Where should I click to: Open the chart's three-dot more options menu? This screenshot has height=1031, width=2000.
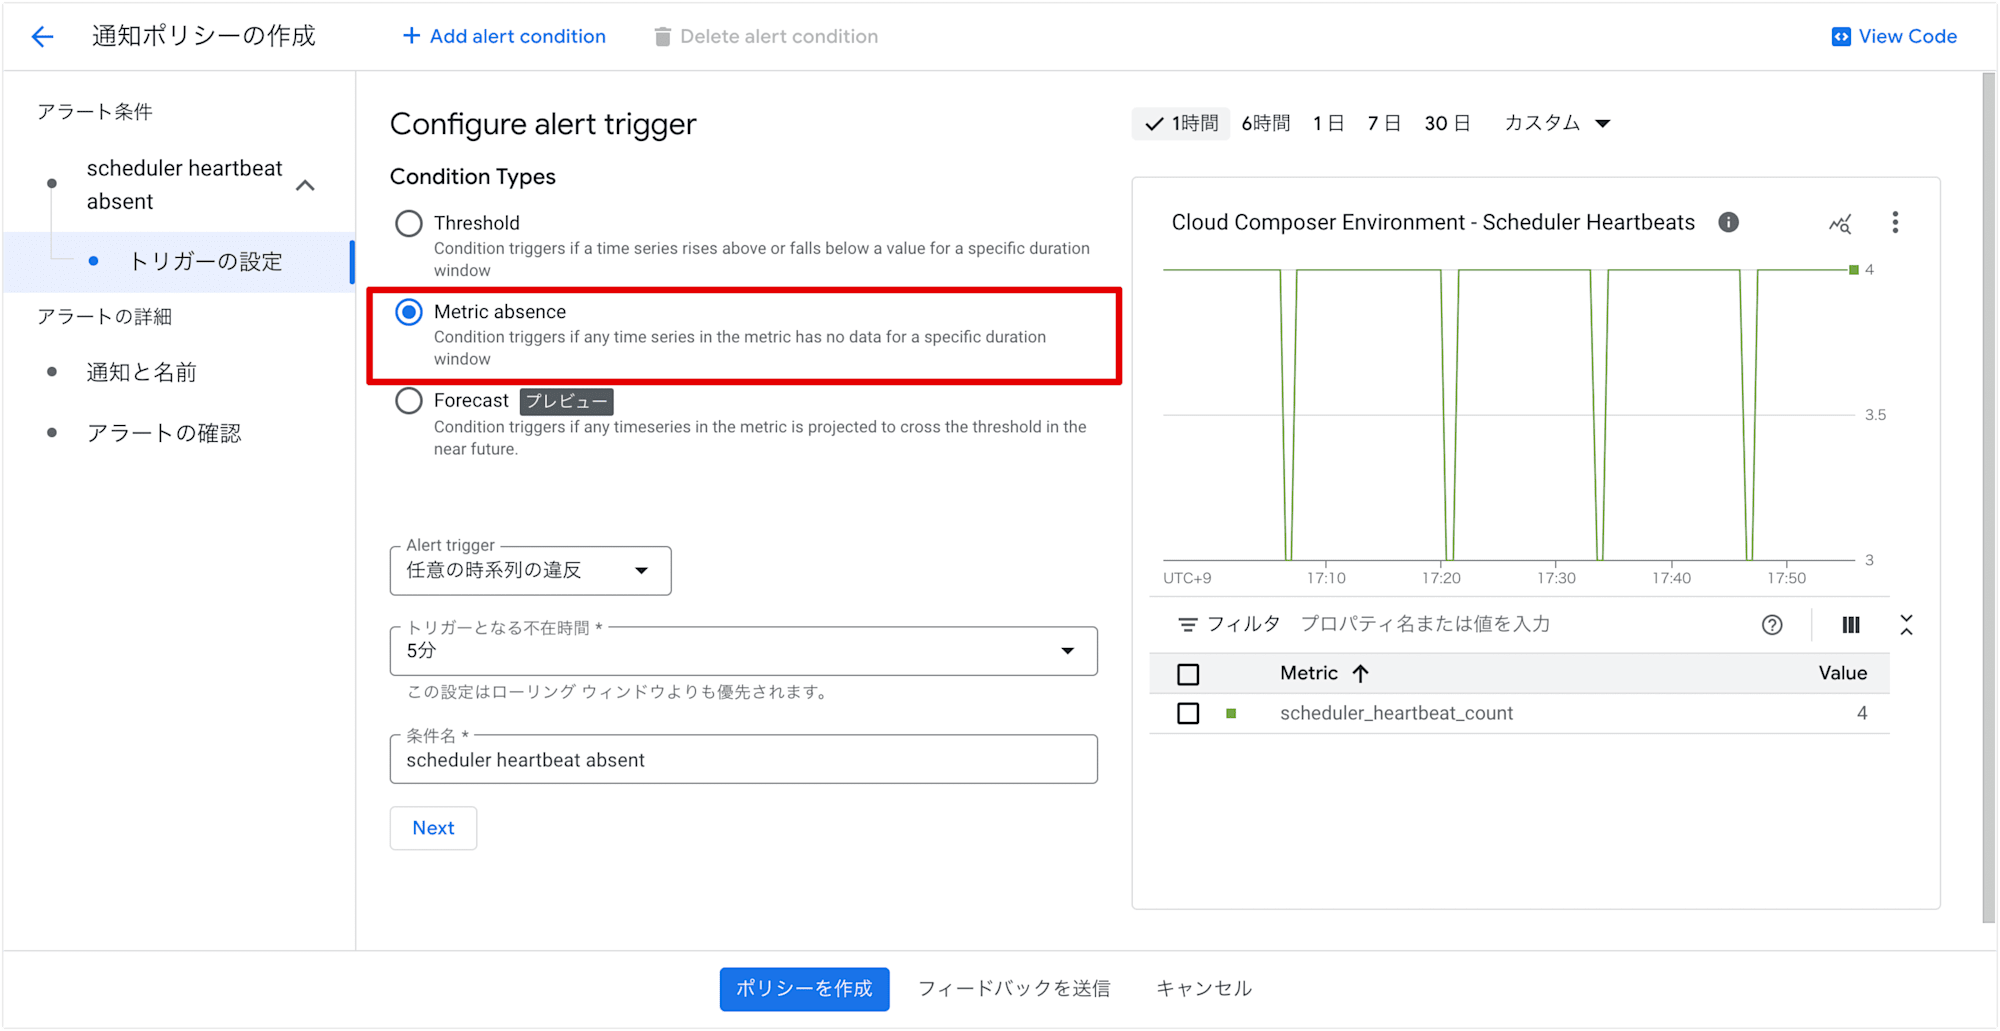(1895, 222)
